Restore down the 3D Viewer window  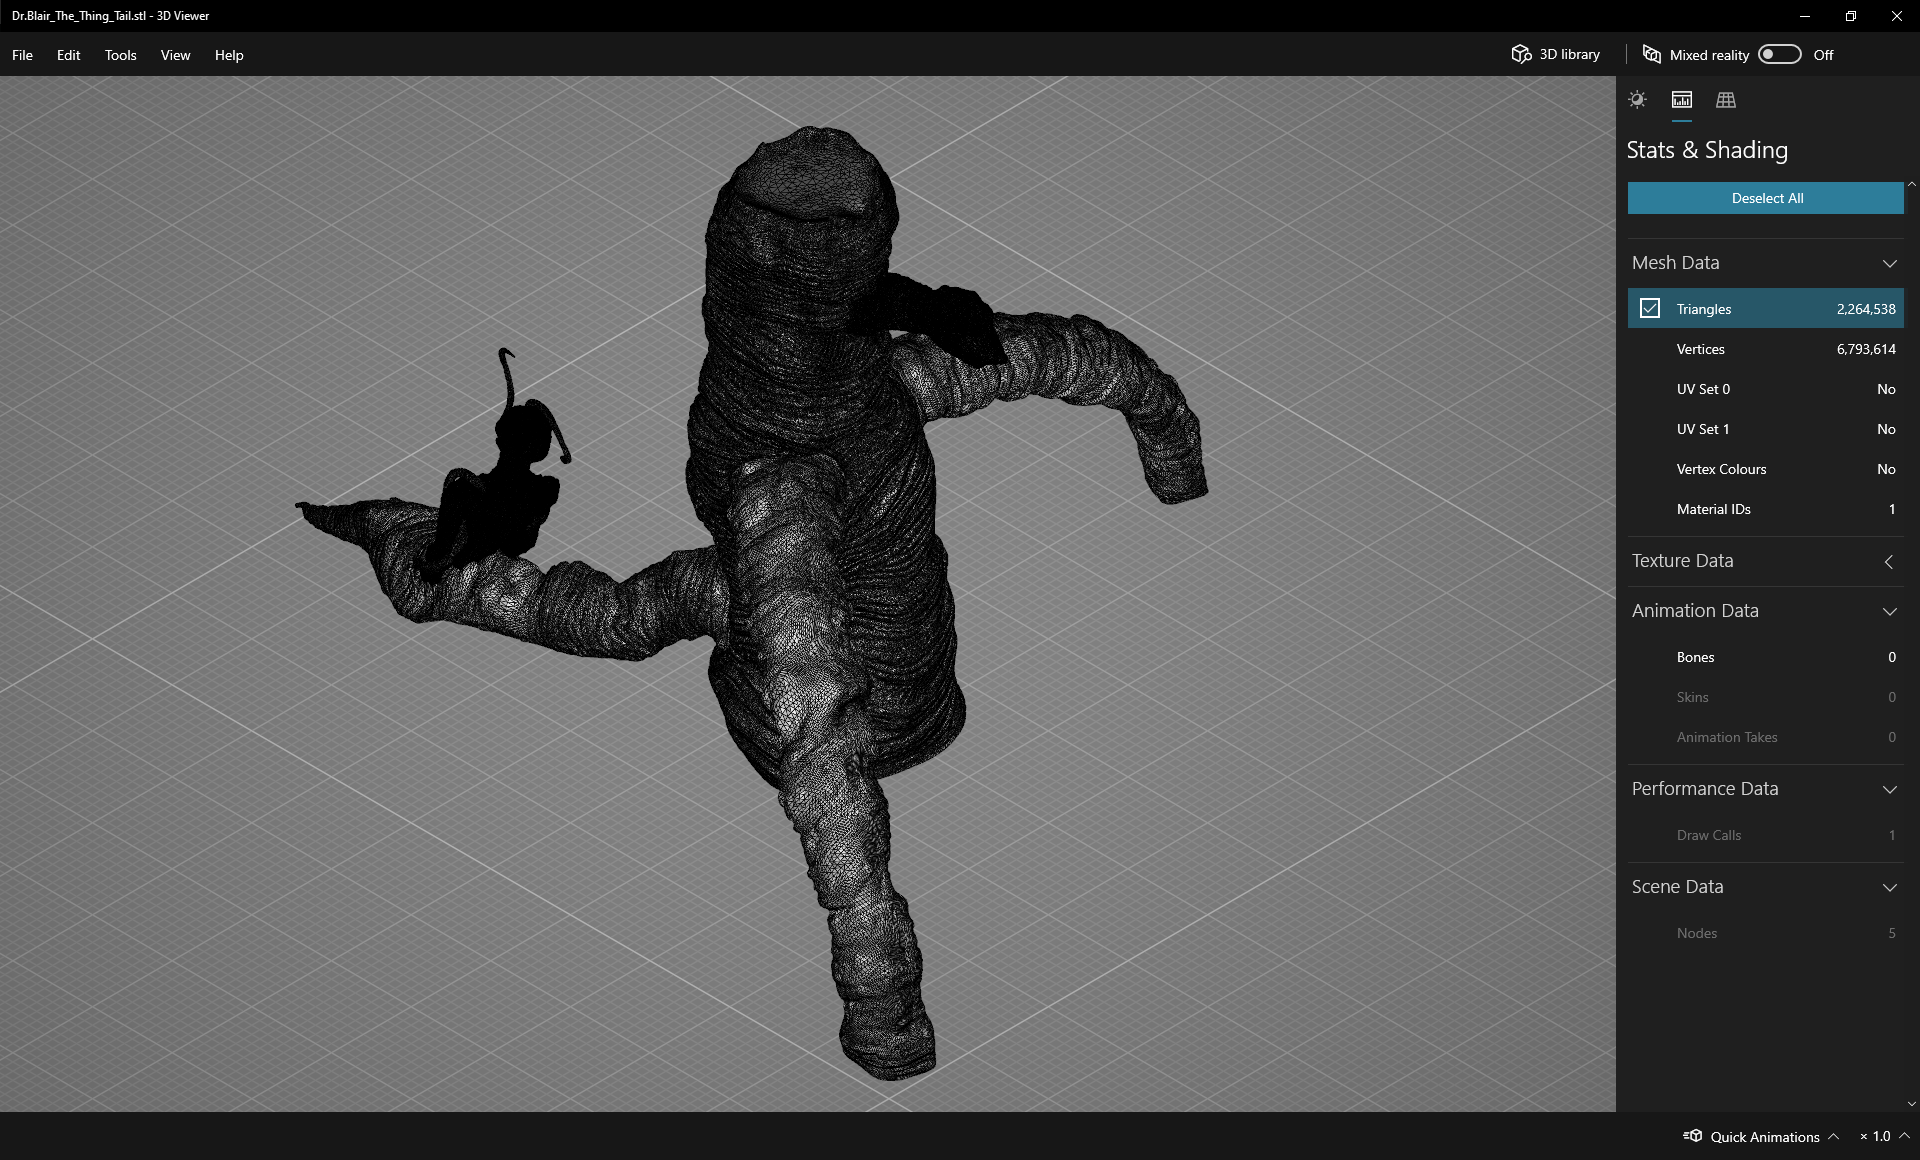pyautogui.click(x=1850, y=16)
